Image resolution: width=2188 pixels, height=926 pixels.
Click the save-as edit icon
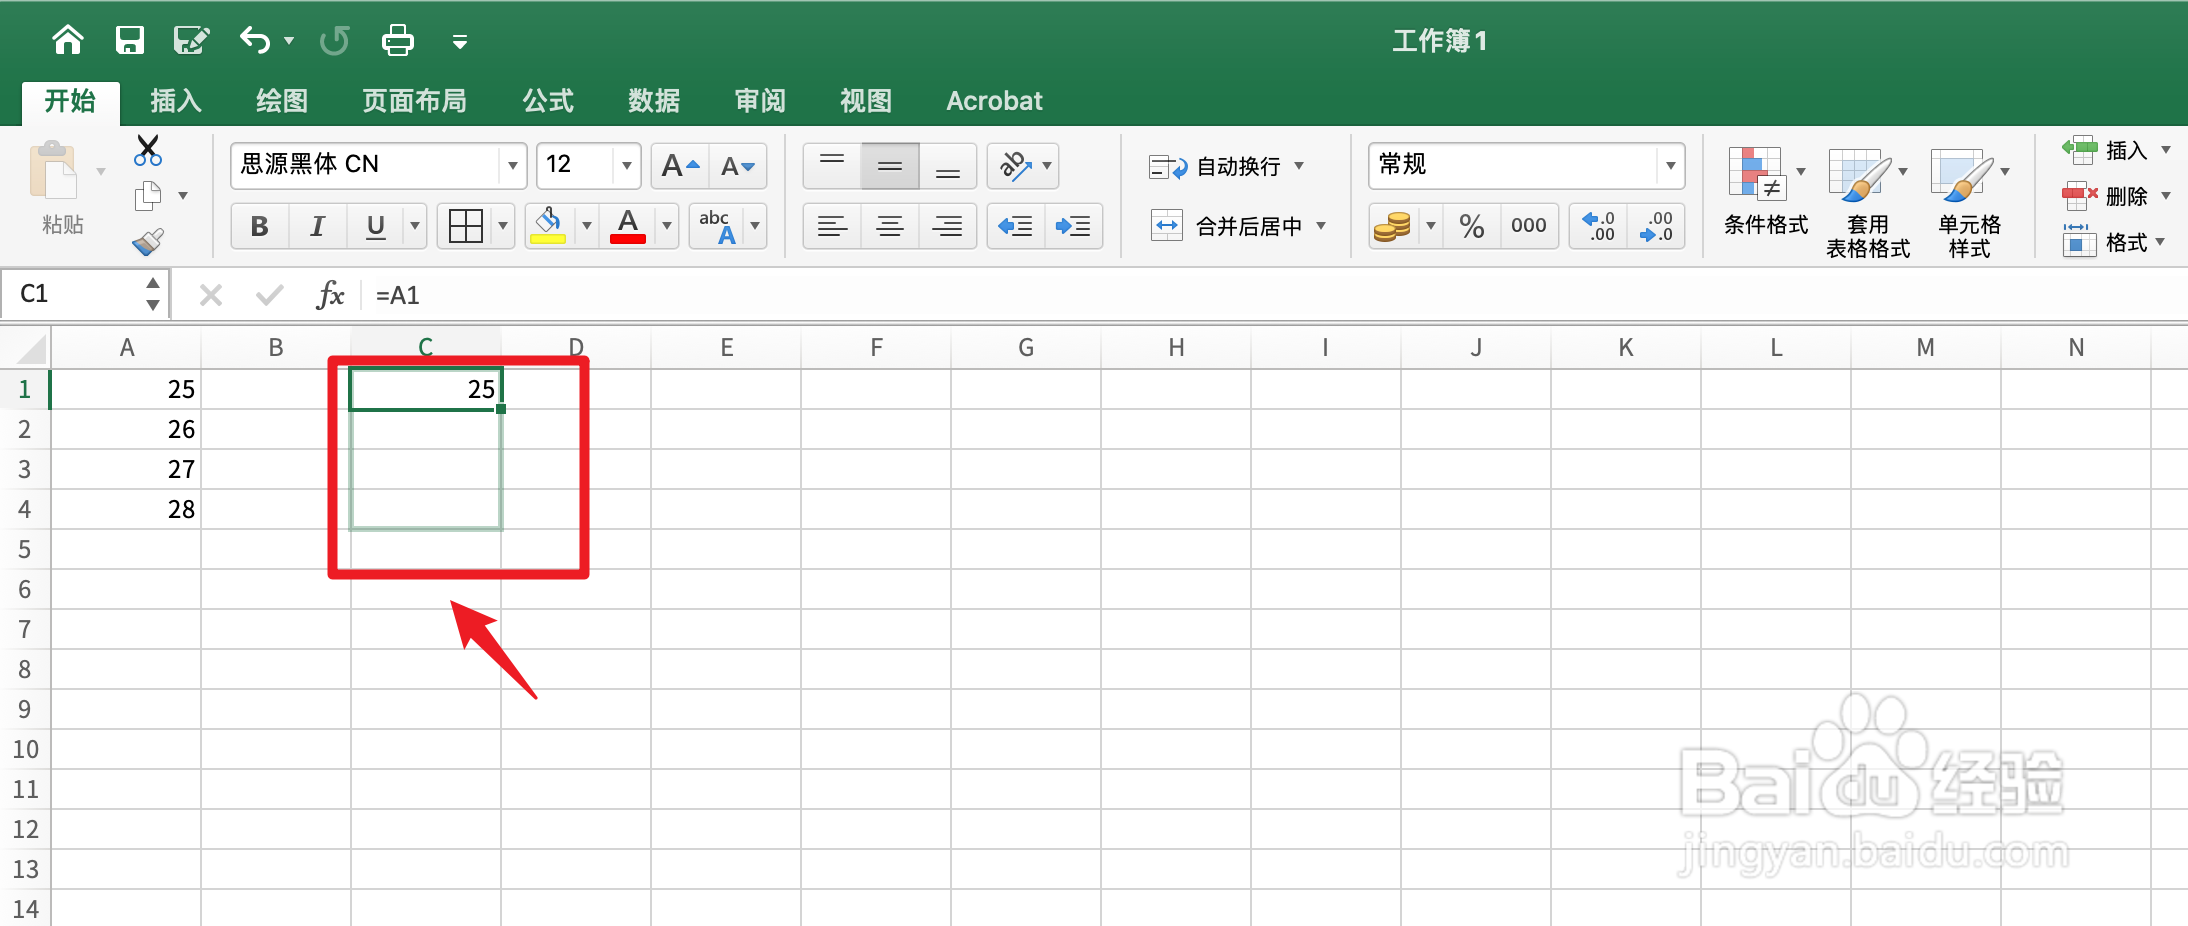(191, 40)
